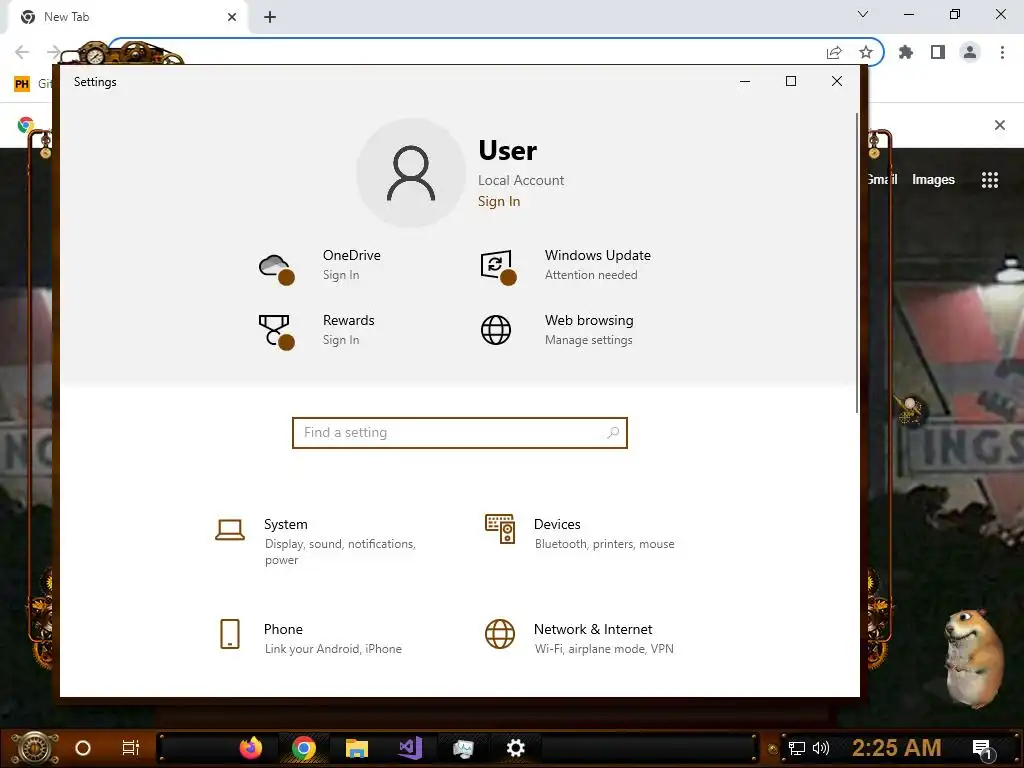Select the New Tab tab in Chrome
This screenshot has height=768, width=1024.
(124, 17)
